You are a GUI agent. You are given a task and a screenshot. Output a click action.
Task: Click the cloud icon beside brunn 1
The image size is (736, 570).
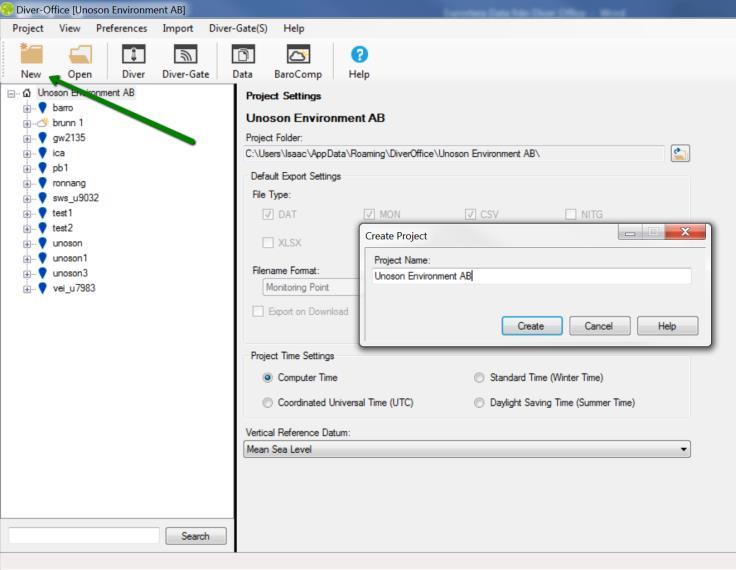pyautogui.click(x=43, y=123)
